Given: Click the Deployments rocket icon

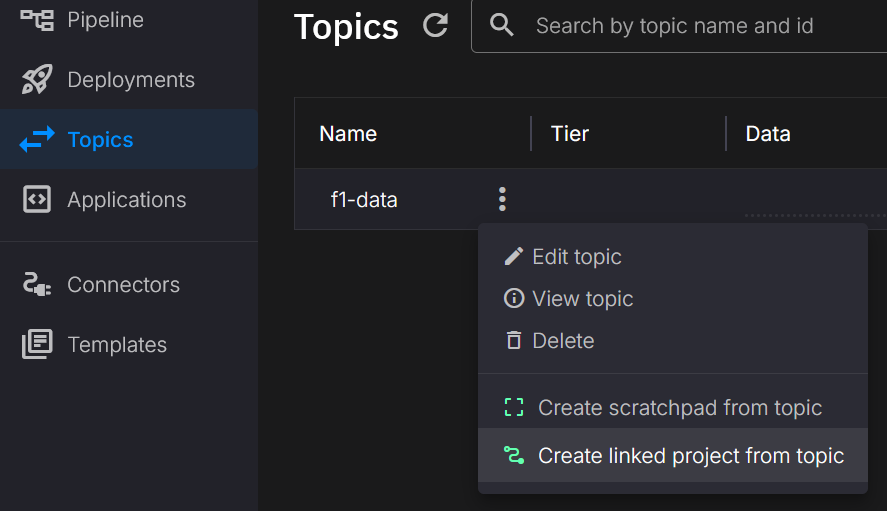Looking at the screenshot, I should [37, 80].
